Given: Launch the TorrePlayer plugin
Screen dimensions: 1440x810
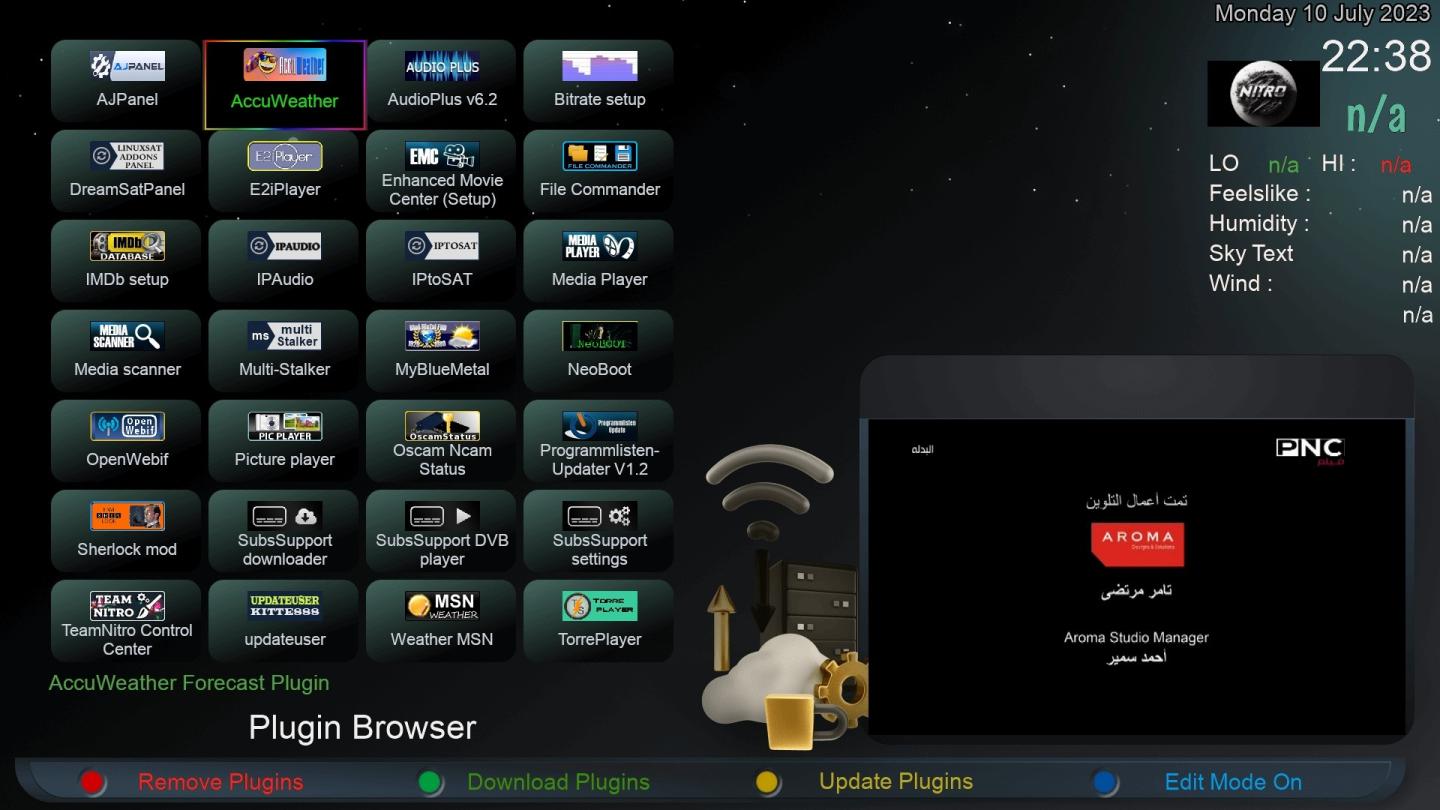Looking at the screenshot, I should (599, 621).
